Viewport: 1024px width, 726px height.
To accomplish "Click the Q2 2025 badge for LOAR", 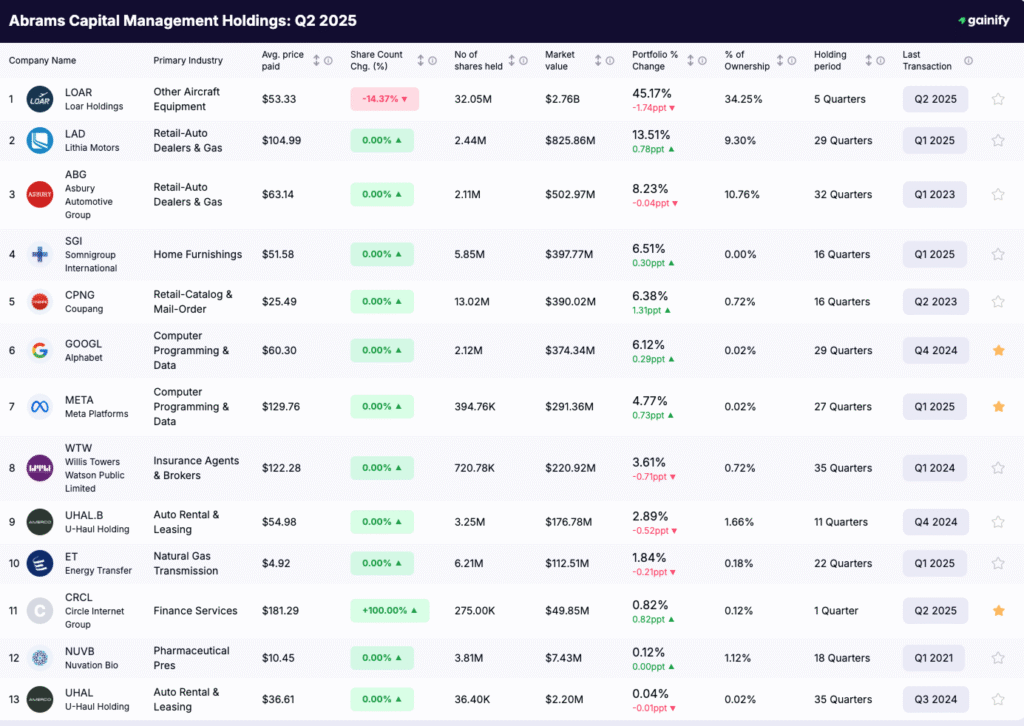I will point(935,99).
